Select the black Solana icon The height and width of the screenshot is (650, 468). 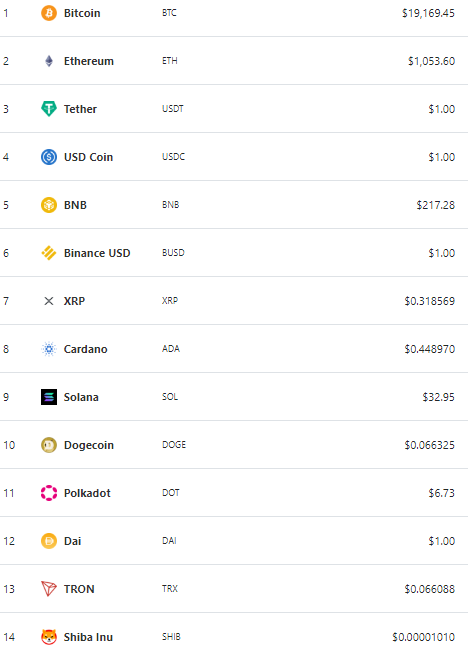click(x=48, y=397)
